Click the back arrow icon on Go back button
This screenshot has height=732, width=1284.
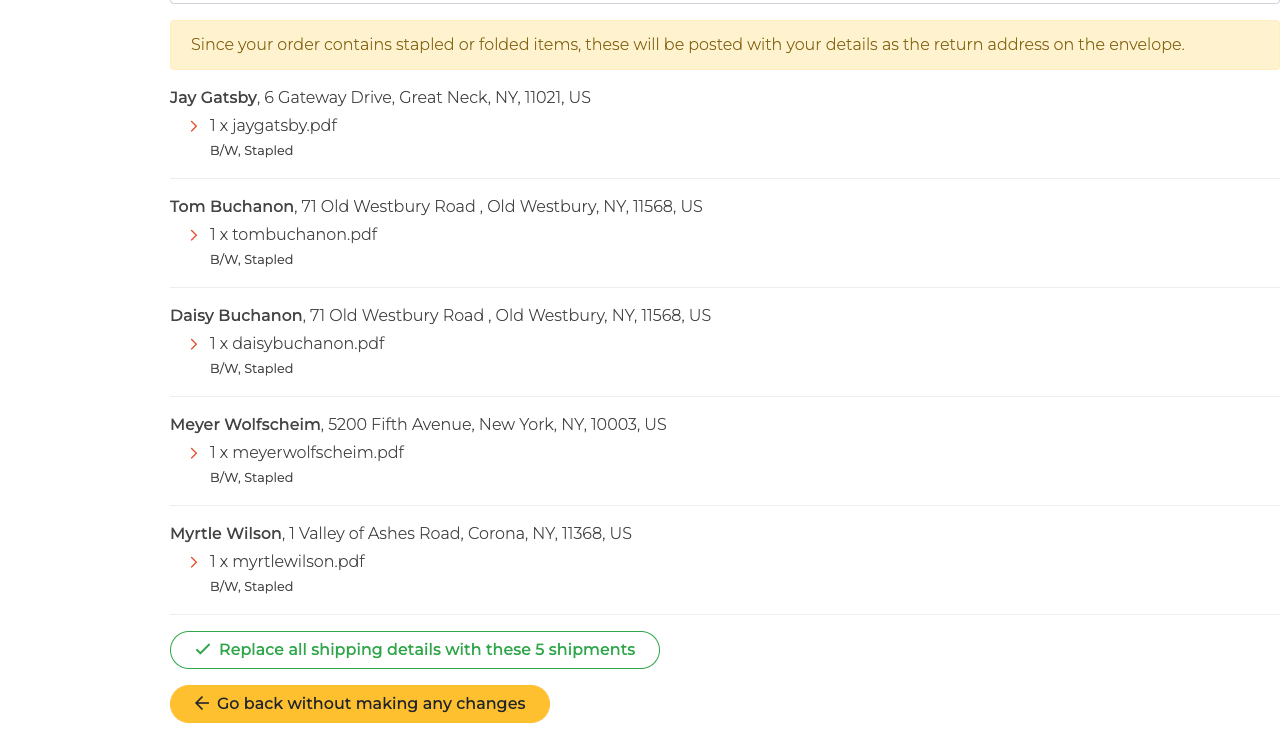pyautogui.click(x=202, y=704)
